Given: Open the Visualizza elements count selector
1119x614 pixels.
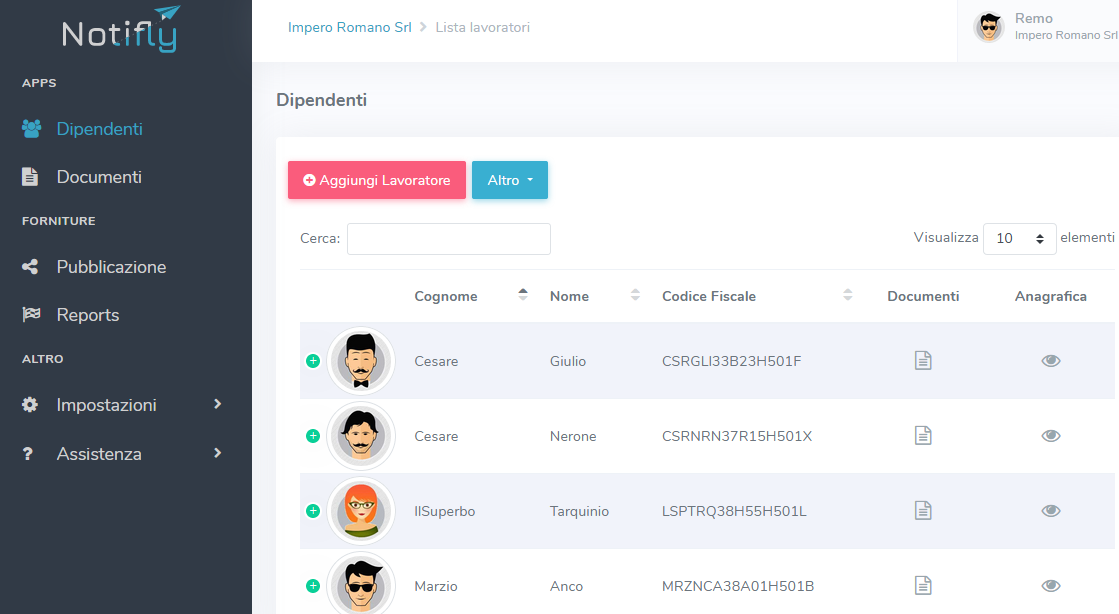Looking at the screenshot, I should point(1019,239).
